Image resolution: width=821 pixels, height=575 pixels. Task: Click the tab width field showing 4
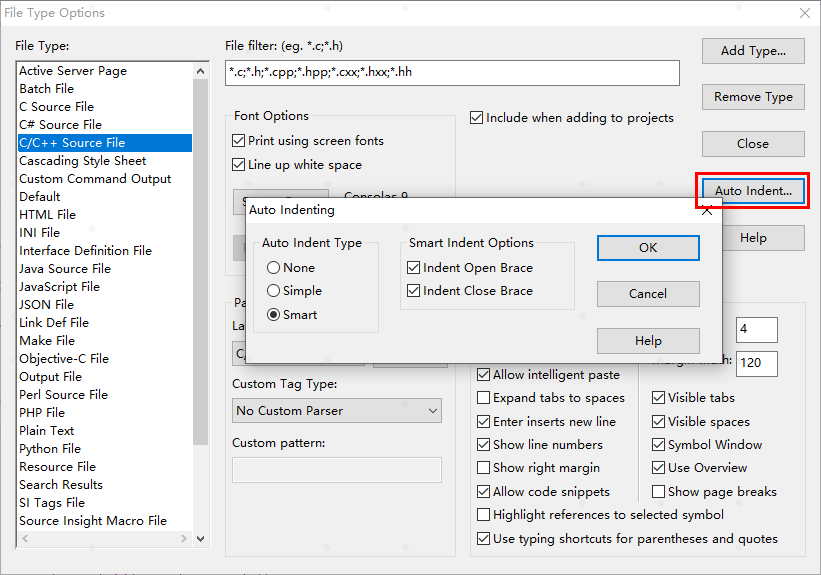click(757, 330)
